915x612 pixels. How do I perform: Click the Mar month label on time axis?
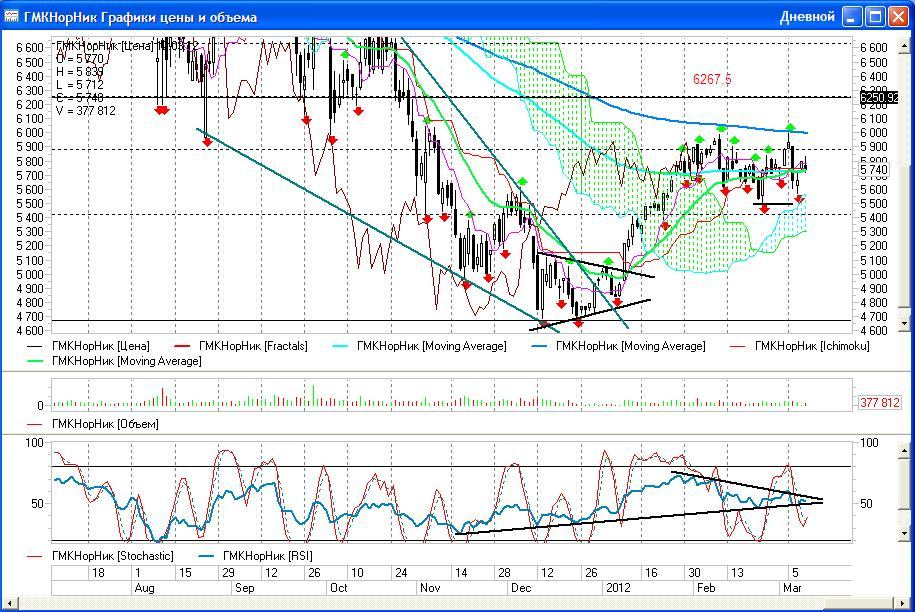(792, 587)
